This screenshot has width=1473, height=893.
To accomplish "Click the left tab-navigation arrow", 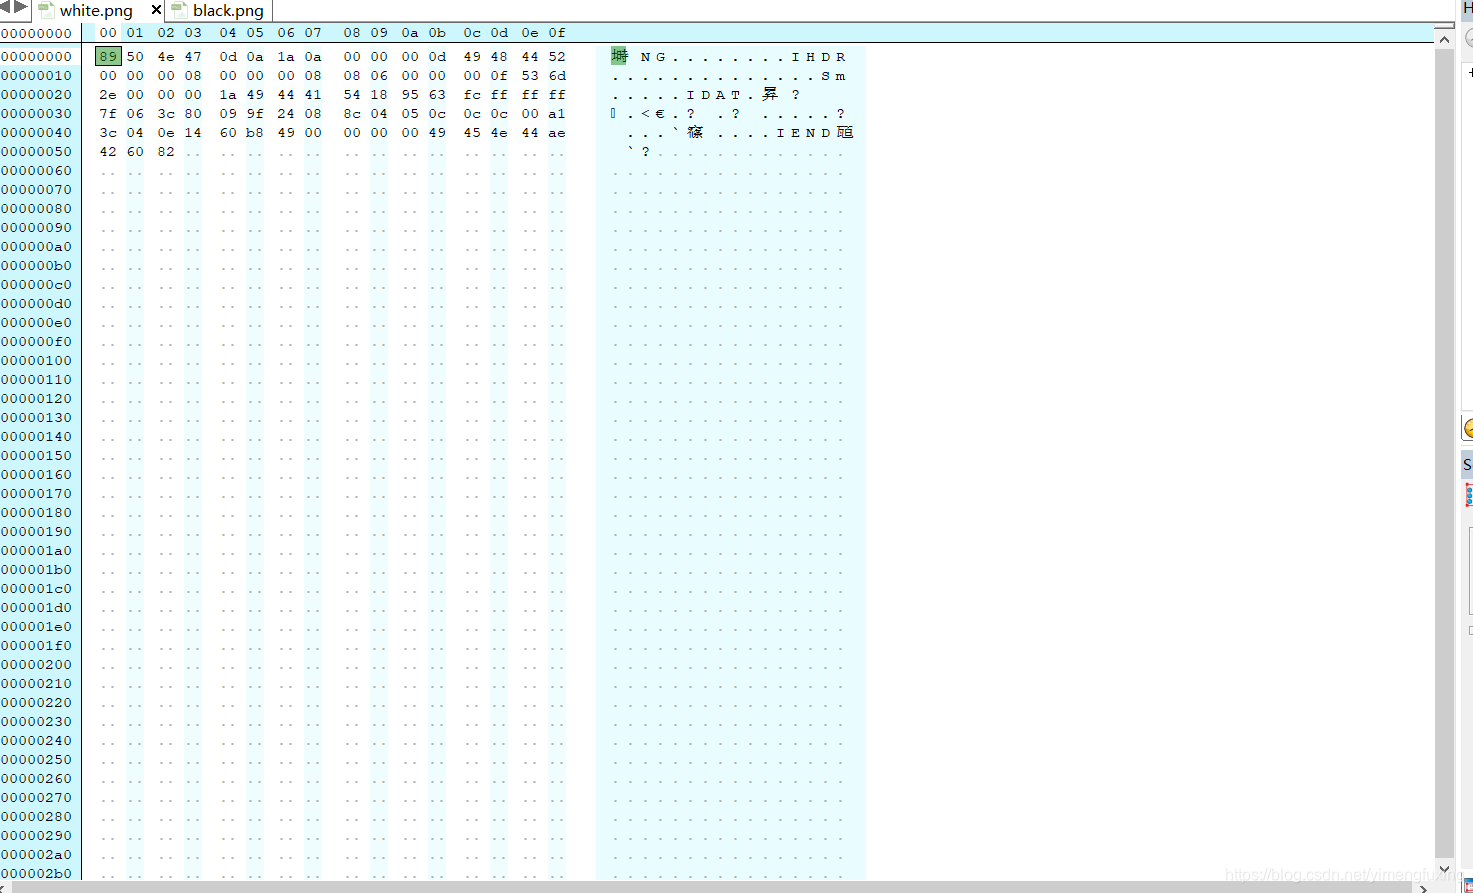I will click(x=6, y=8).
